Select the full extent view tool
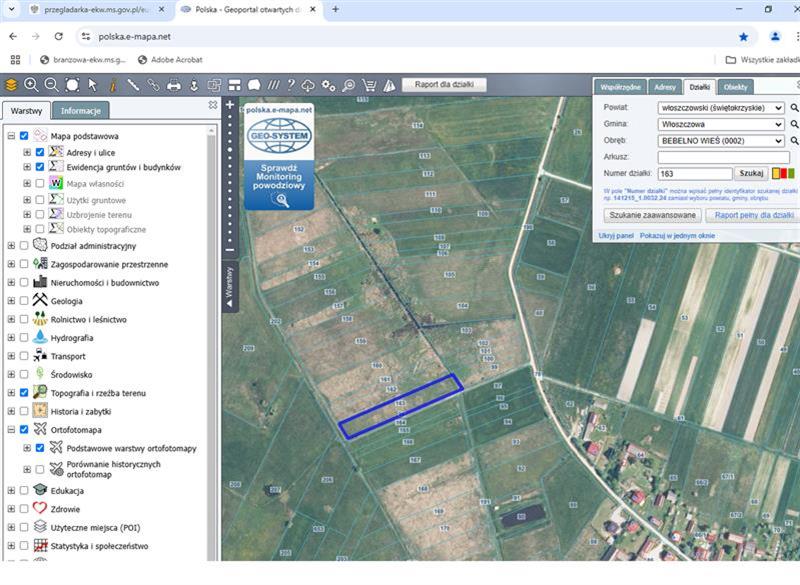800x585 pixels. [72, 85]
